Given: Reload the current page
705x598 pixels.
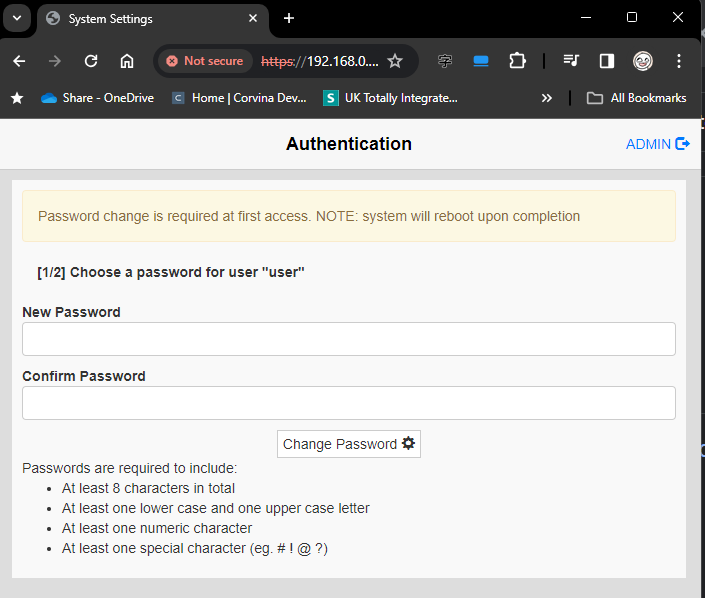Looking at the screenshot, I should click(x=91, y=61).
